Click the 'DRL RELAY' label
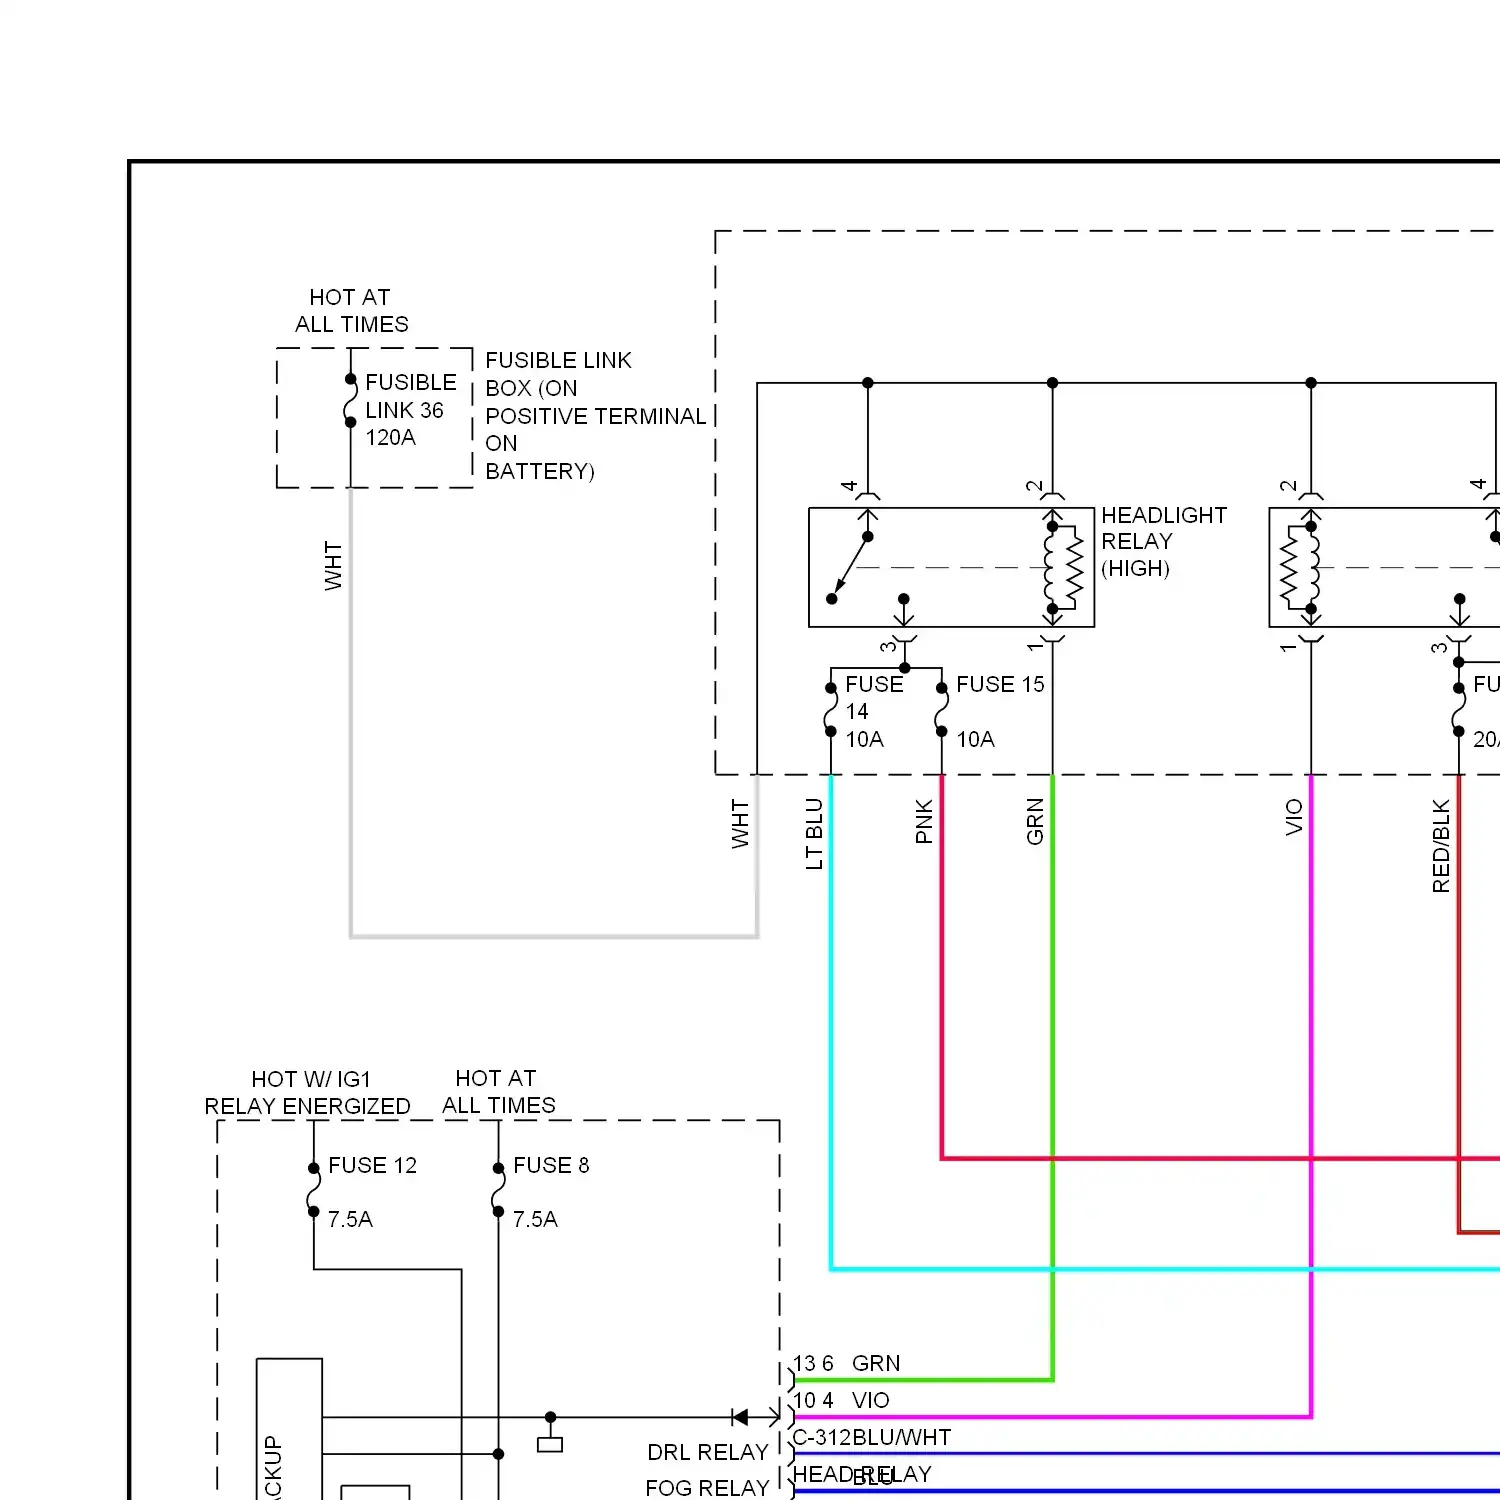This screenshot has height=1500, width=1500. click(707, 1452)
